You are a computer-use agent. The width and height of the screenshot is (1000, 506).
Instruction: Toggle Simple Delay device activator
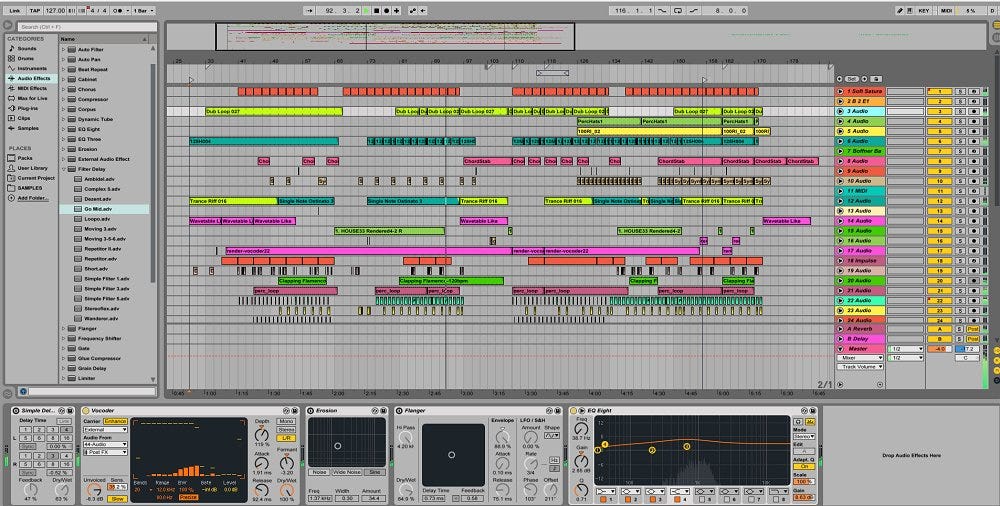click(16, 411)
